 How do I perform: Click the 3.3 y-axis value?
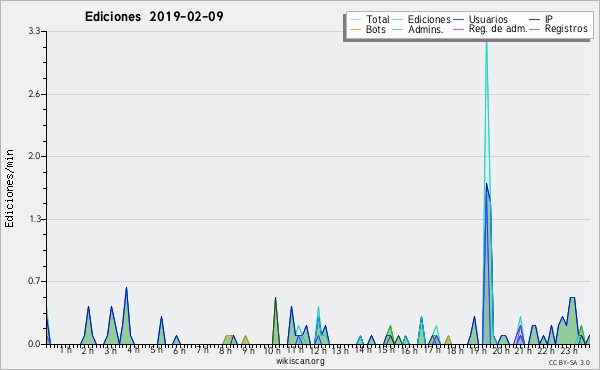34,31
